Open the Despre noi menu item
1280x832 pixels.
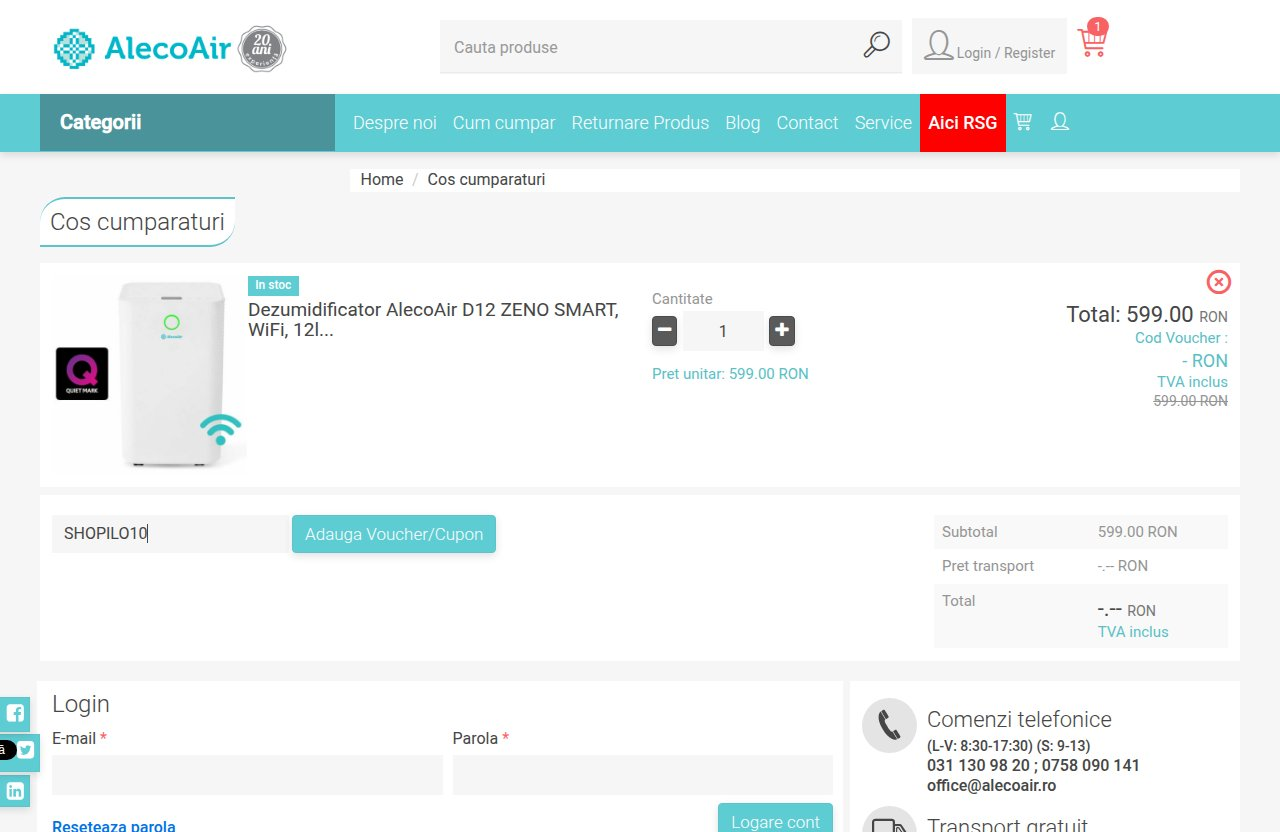(x=395, y=122)
